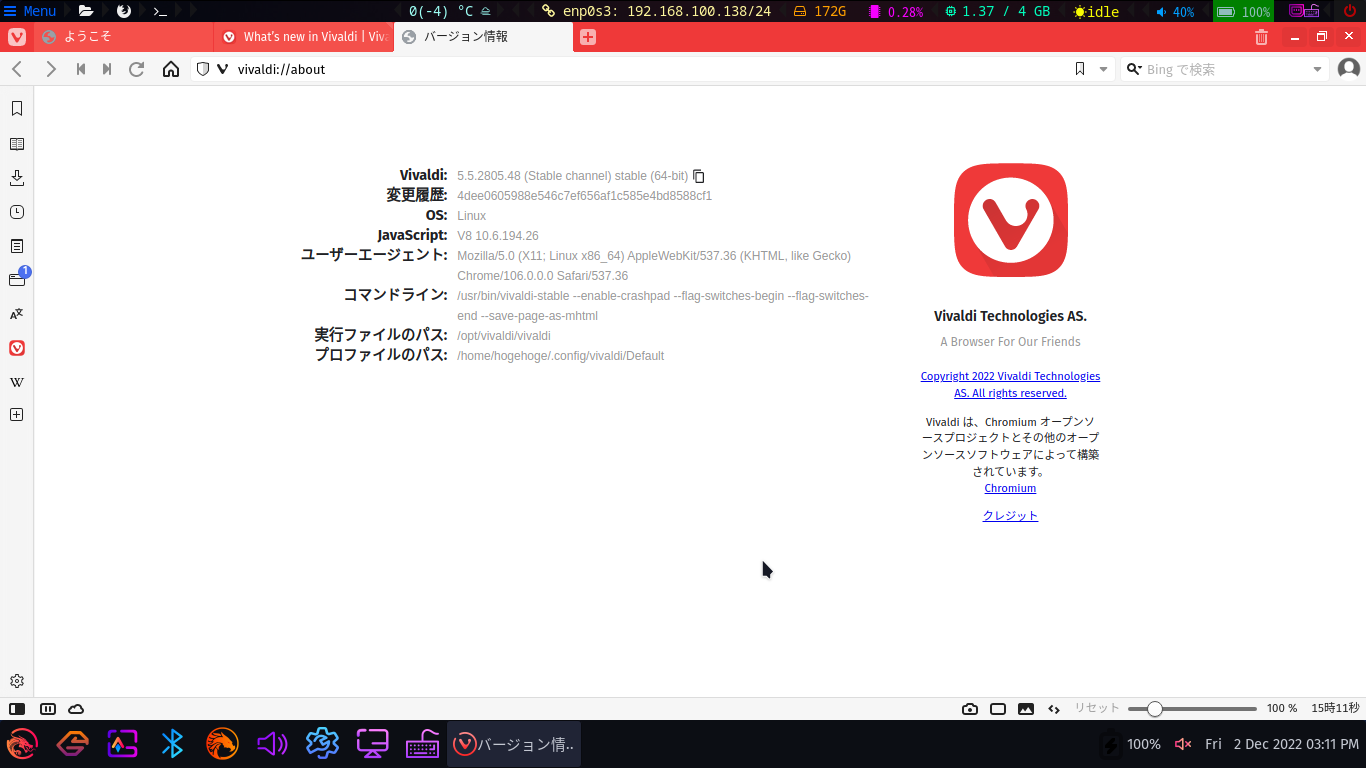Open the クレジット link
This screenshot has height=768, width=1366.
1010,516
